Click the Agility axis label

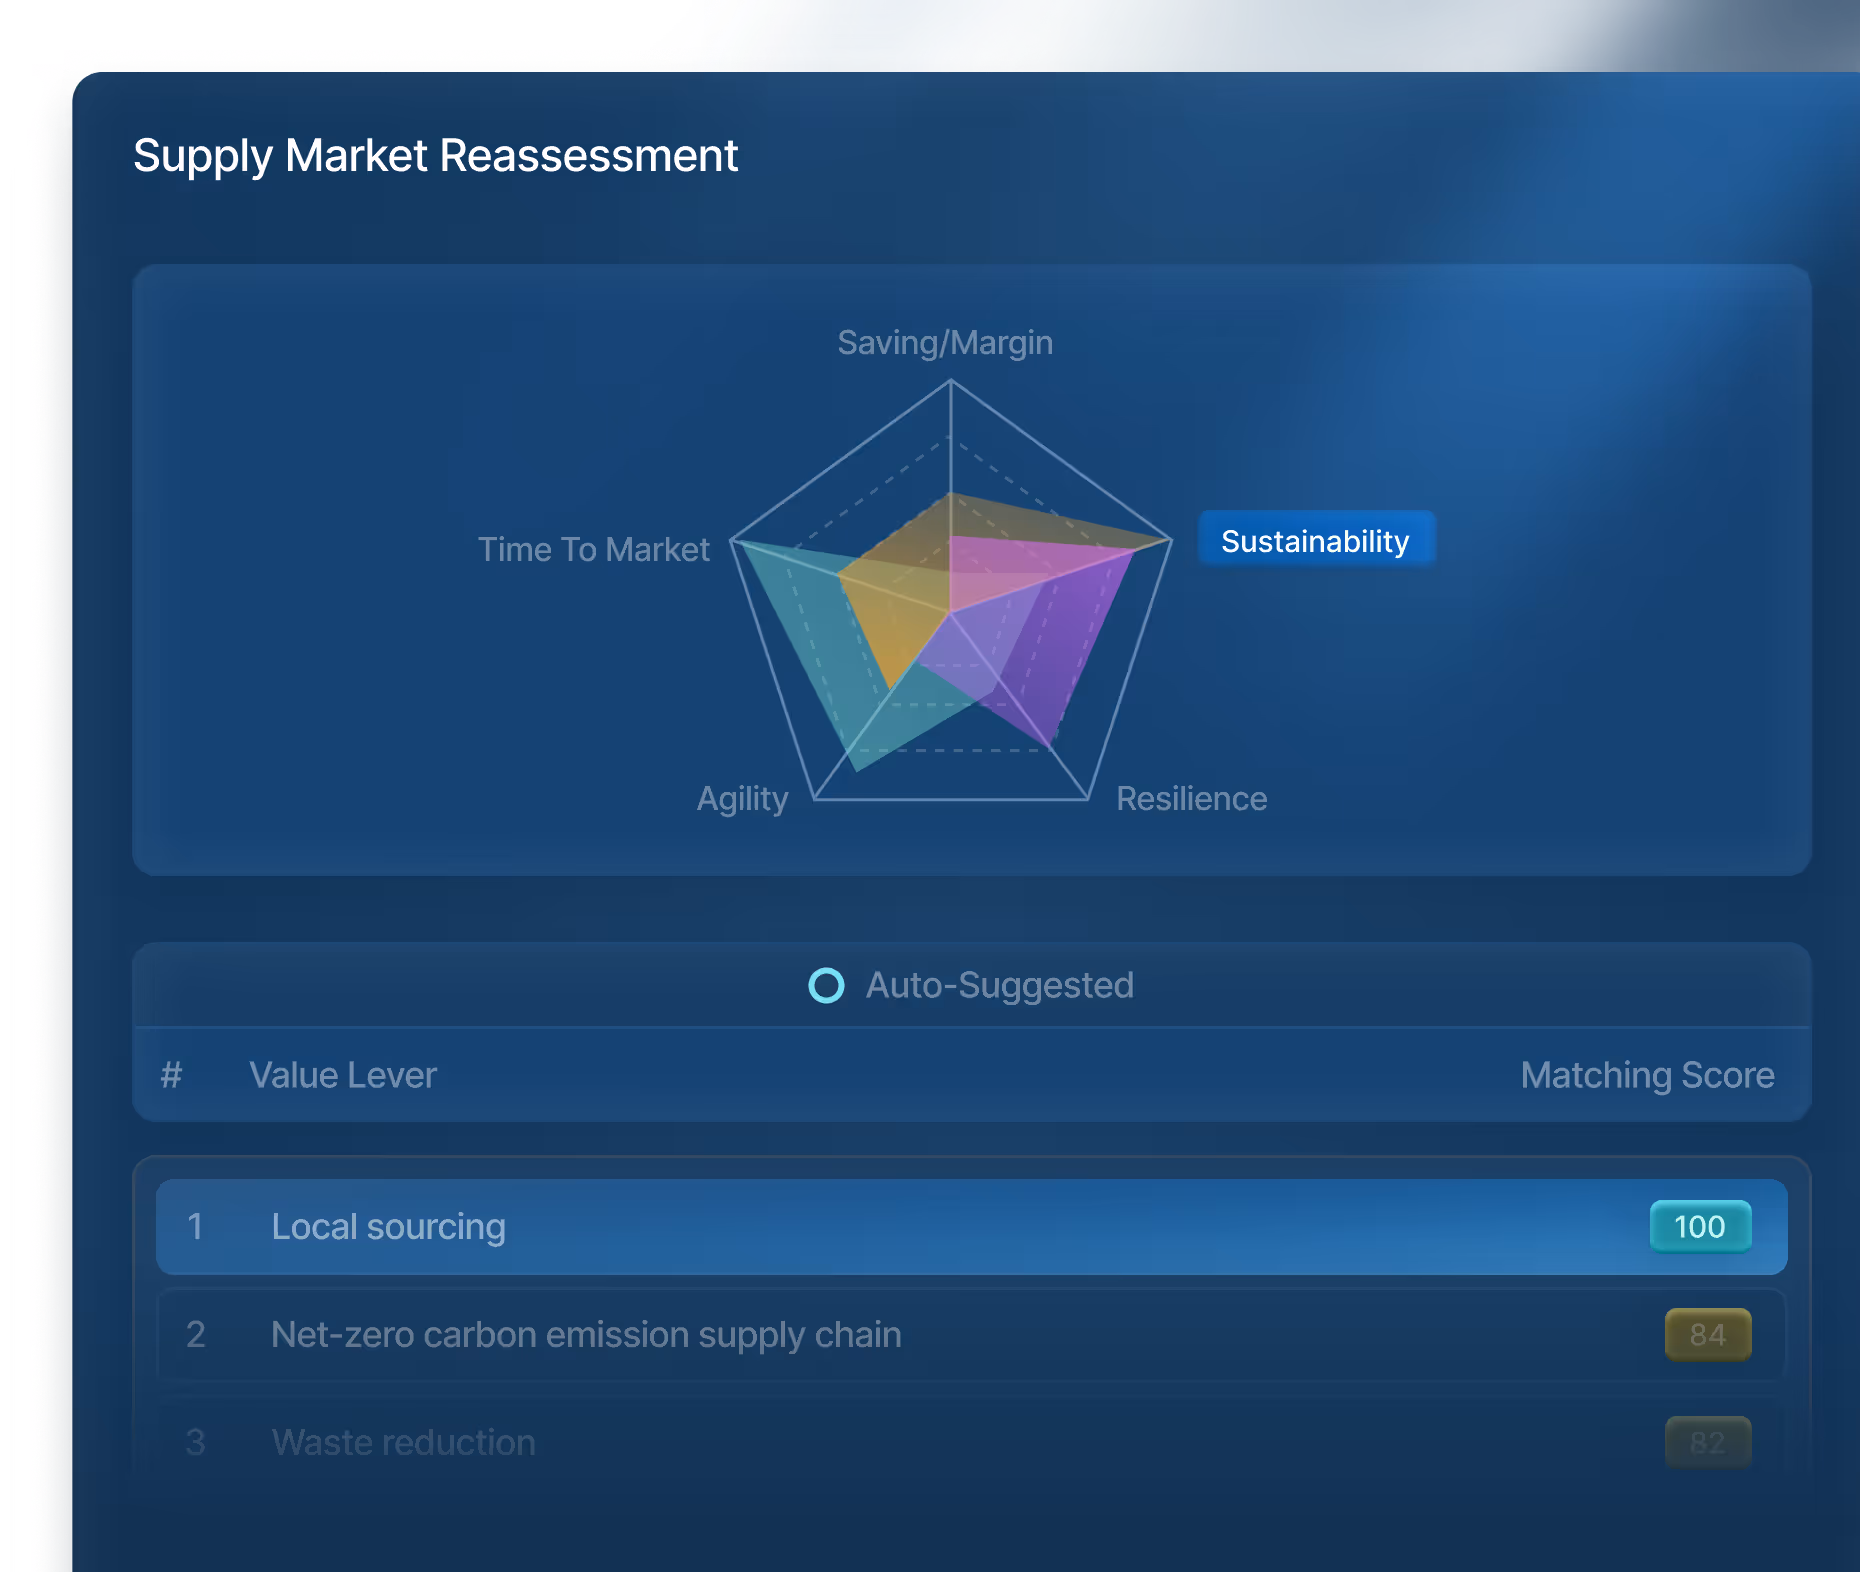coord(743,799)
